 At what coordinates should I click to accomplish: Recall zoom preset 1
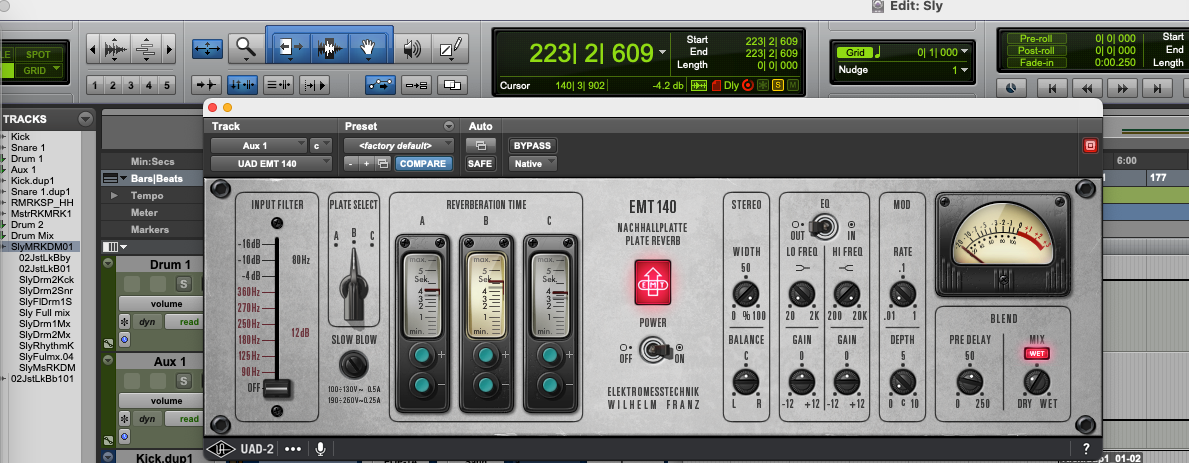pos(96,85)
